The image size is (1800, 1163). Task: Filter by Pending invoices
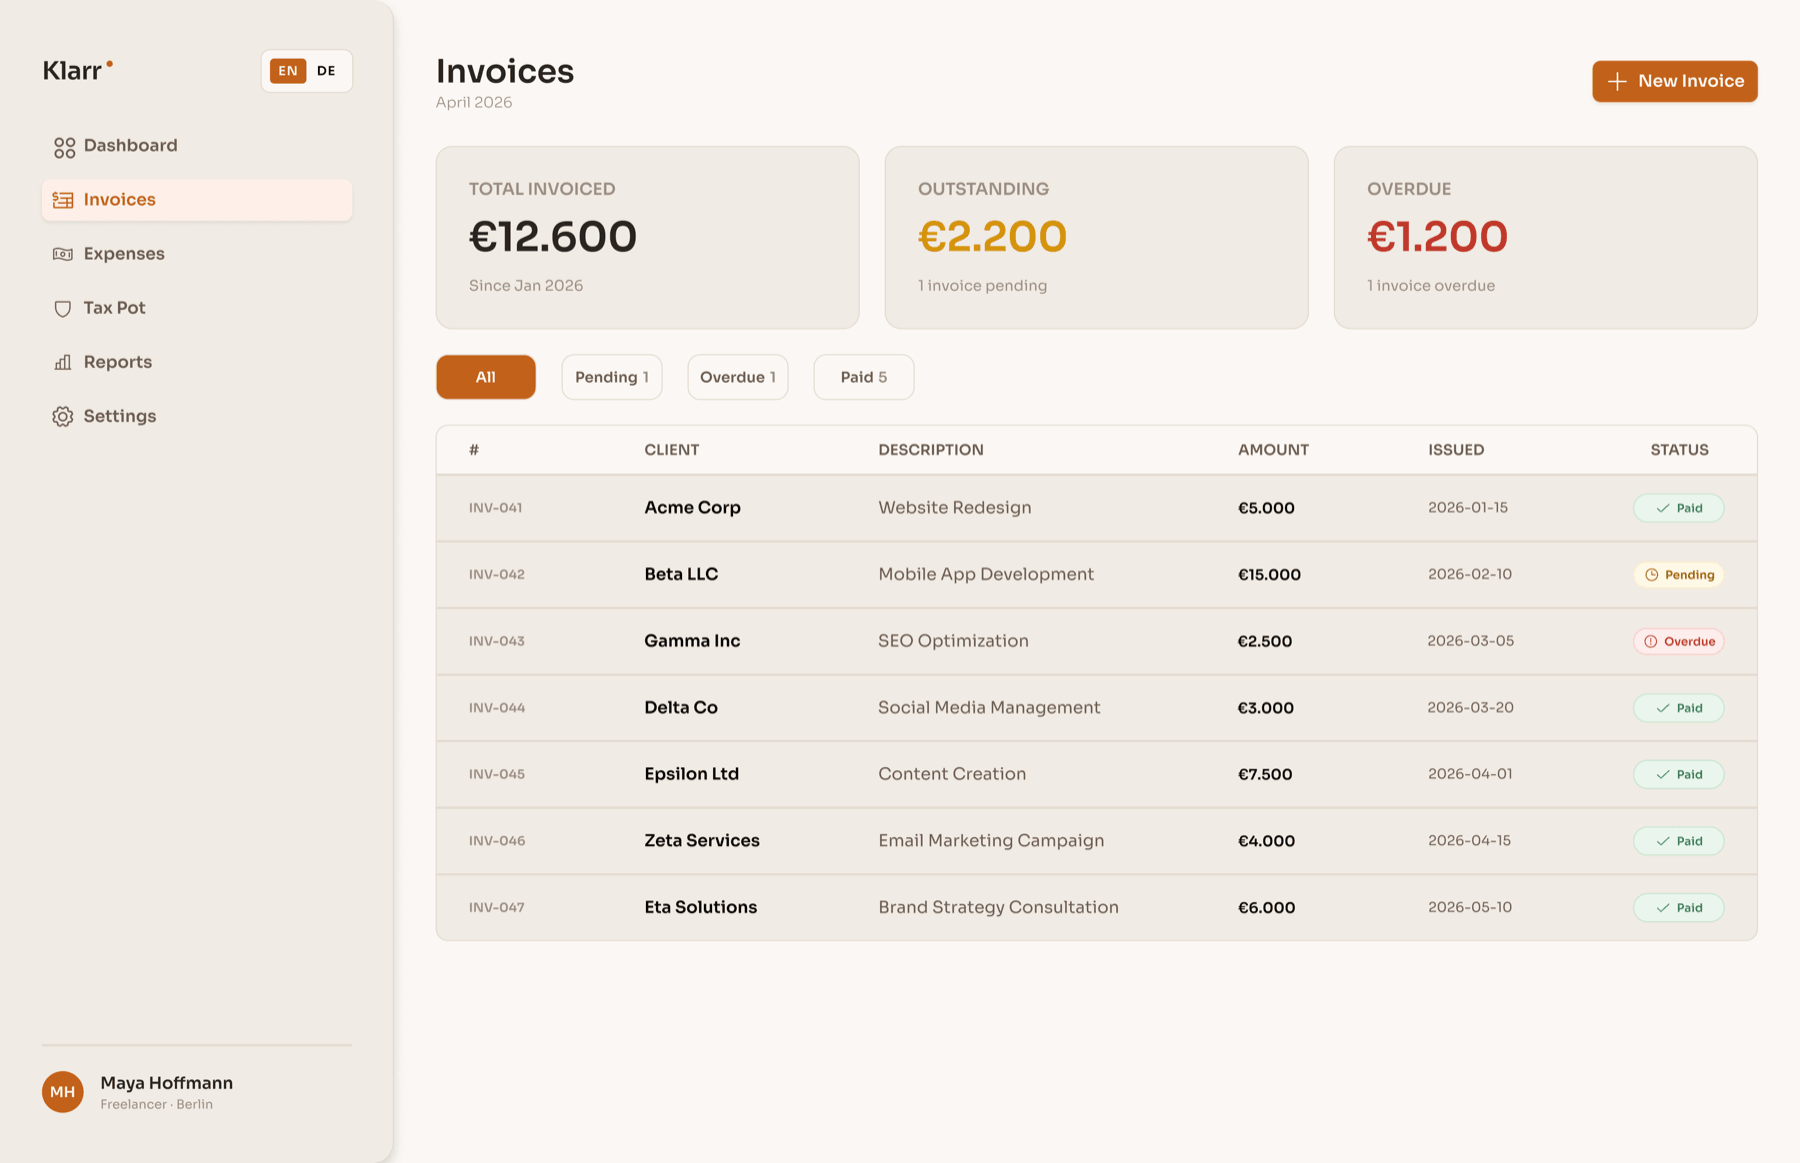tap(612, 377)
